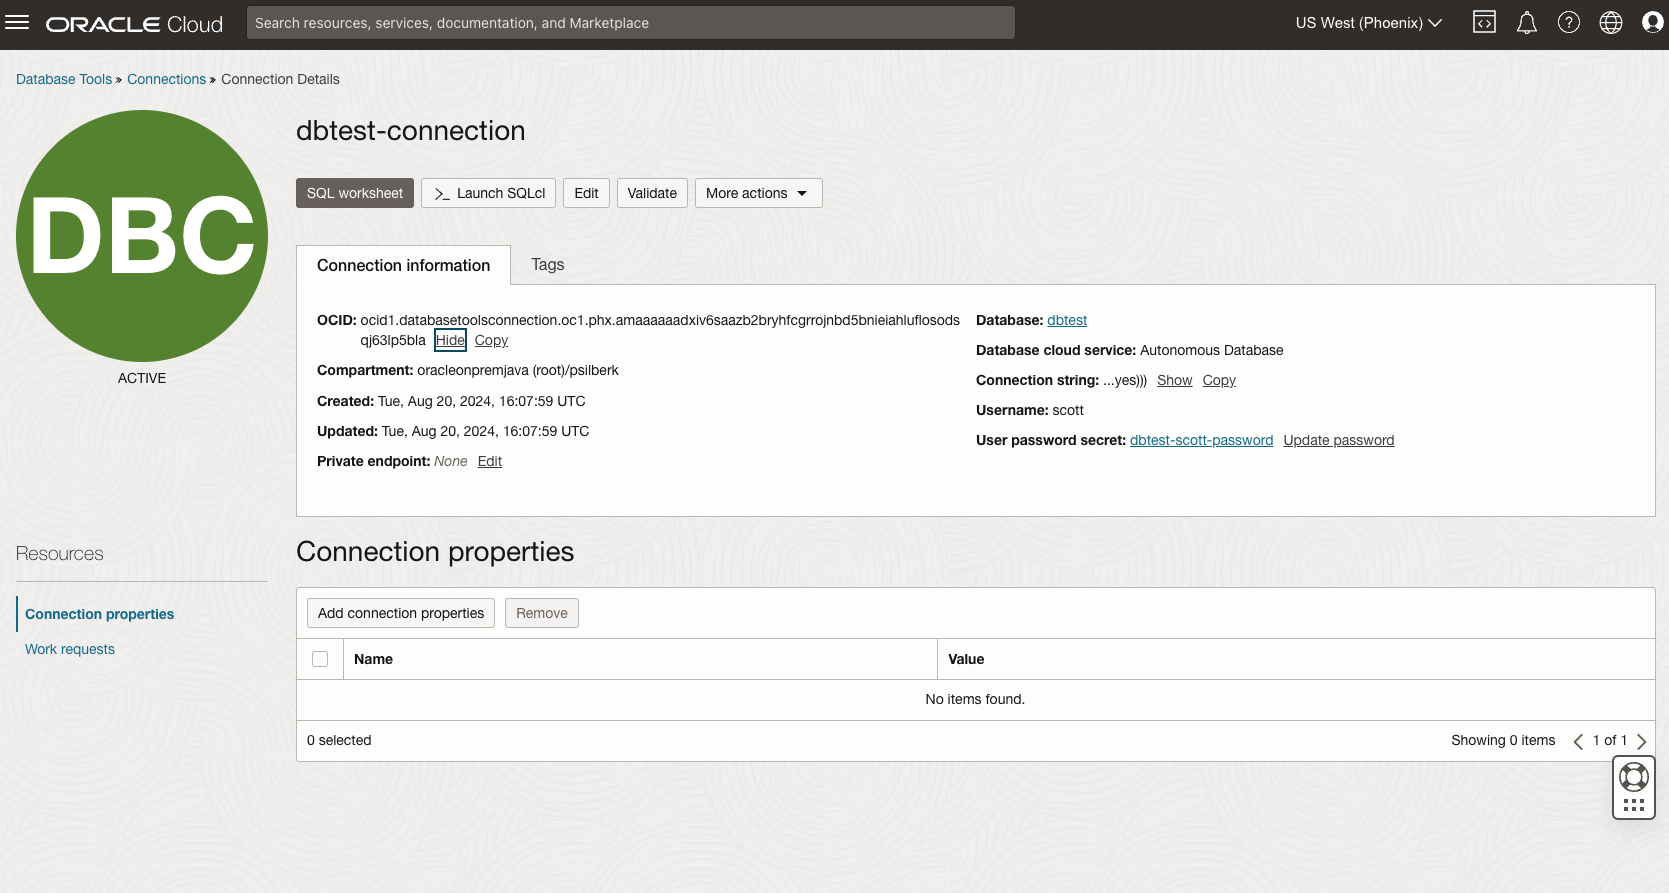Open the notifications bell
Viewport: 1669px width, 893px height.
pos(1526,23)
